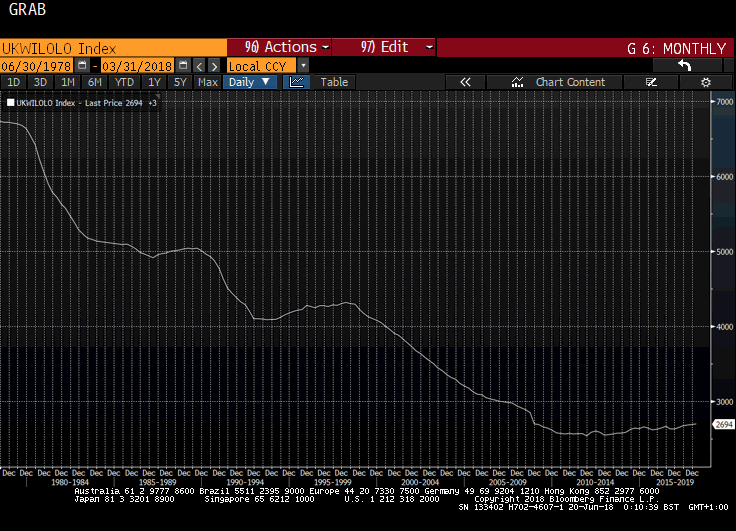Open the Local CCY currency dropdown
This screenshot has height=531, width=736.
(x=267, y=65)
